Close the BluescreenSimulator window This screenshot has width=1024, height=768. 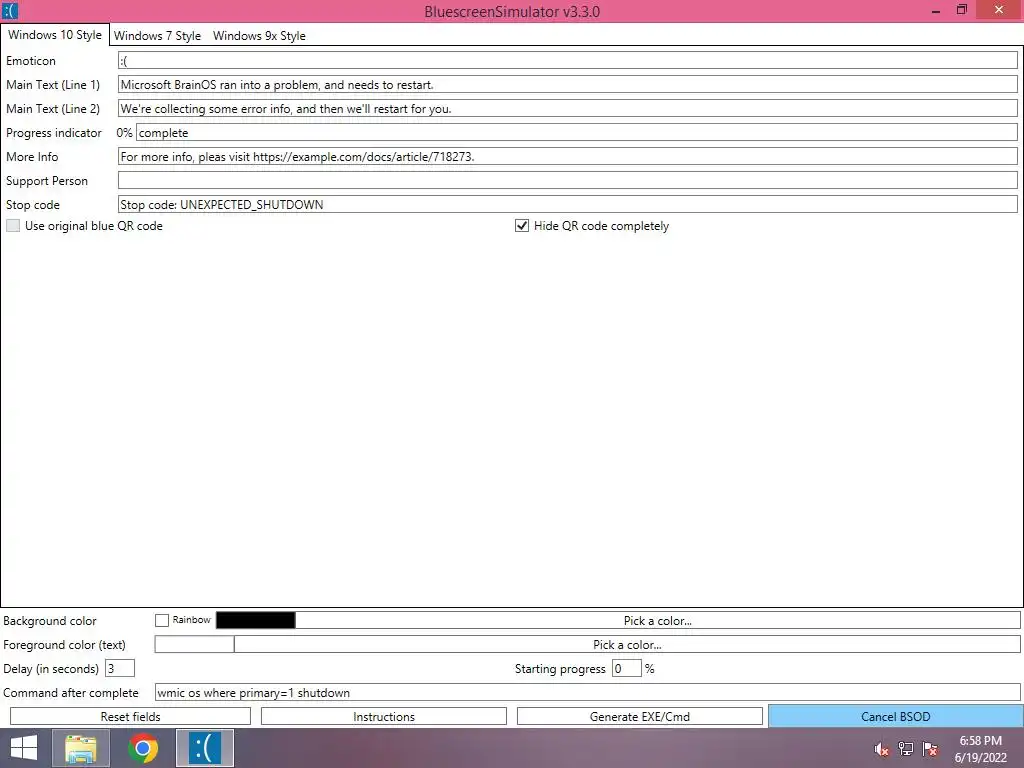[x=999, y=9]
